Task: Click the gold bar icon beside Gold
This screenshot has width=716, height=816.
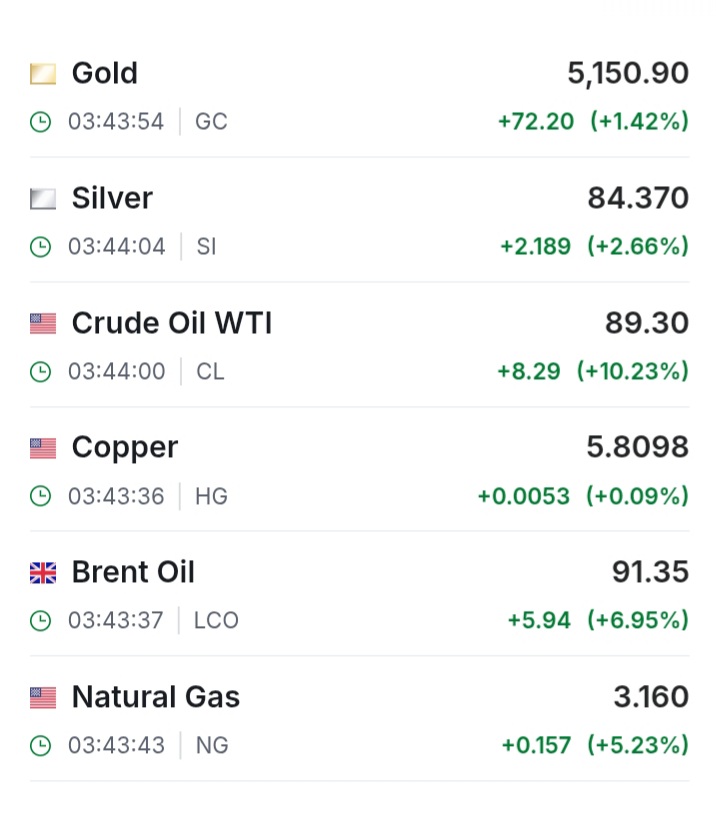Action: coord(43,74)
